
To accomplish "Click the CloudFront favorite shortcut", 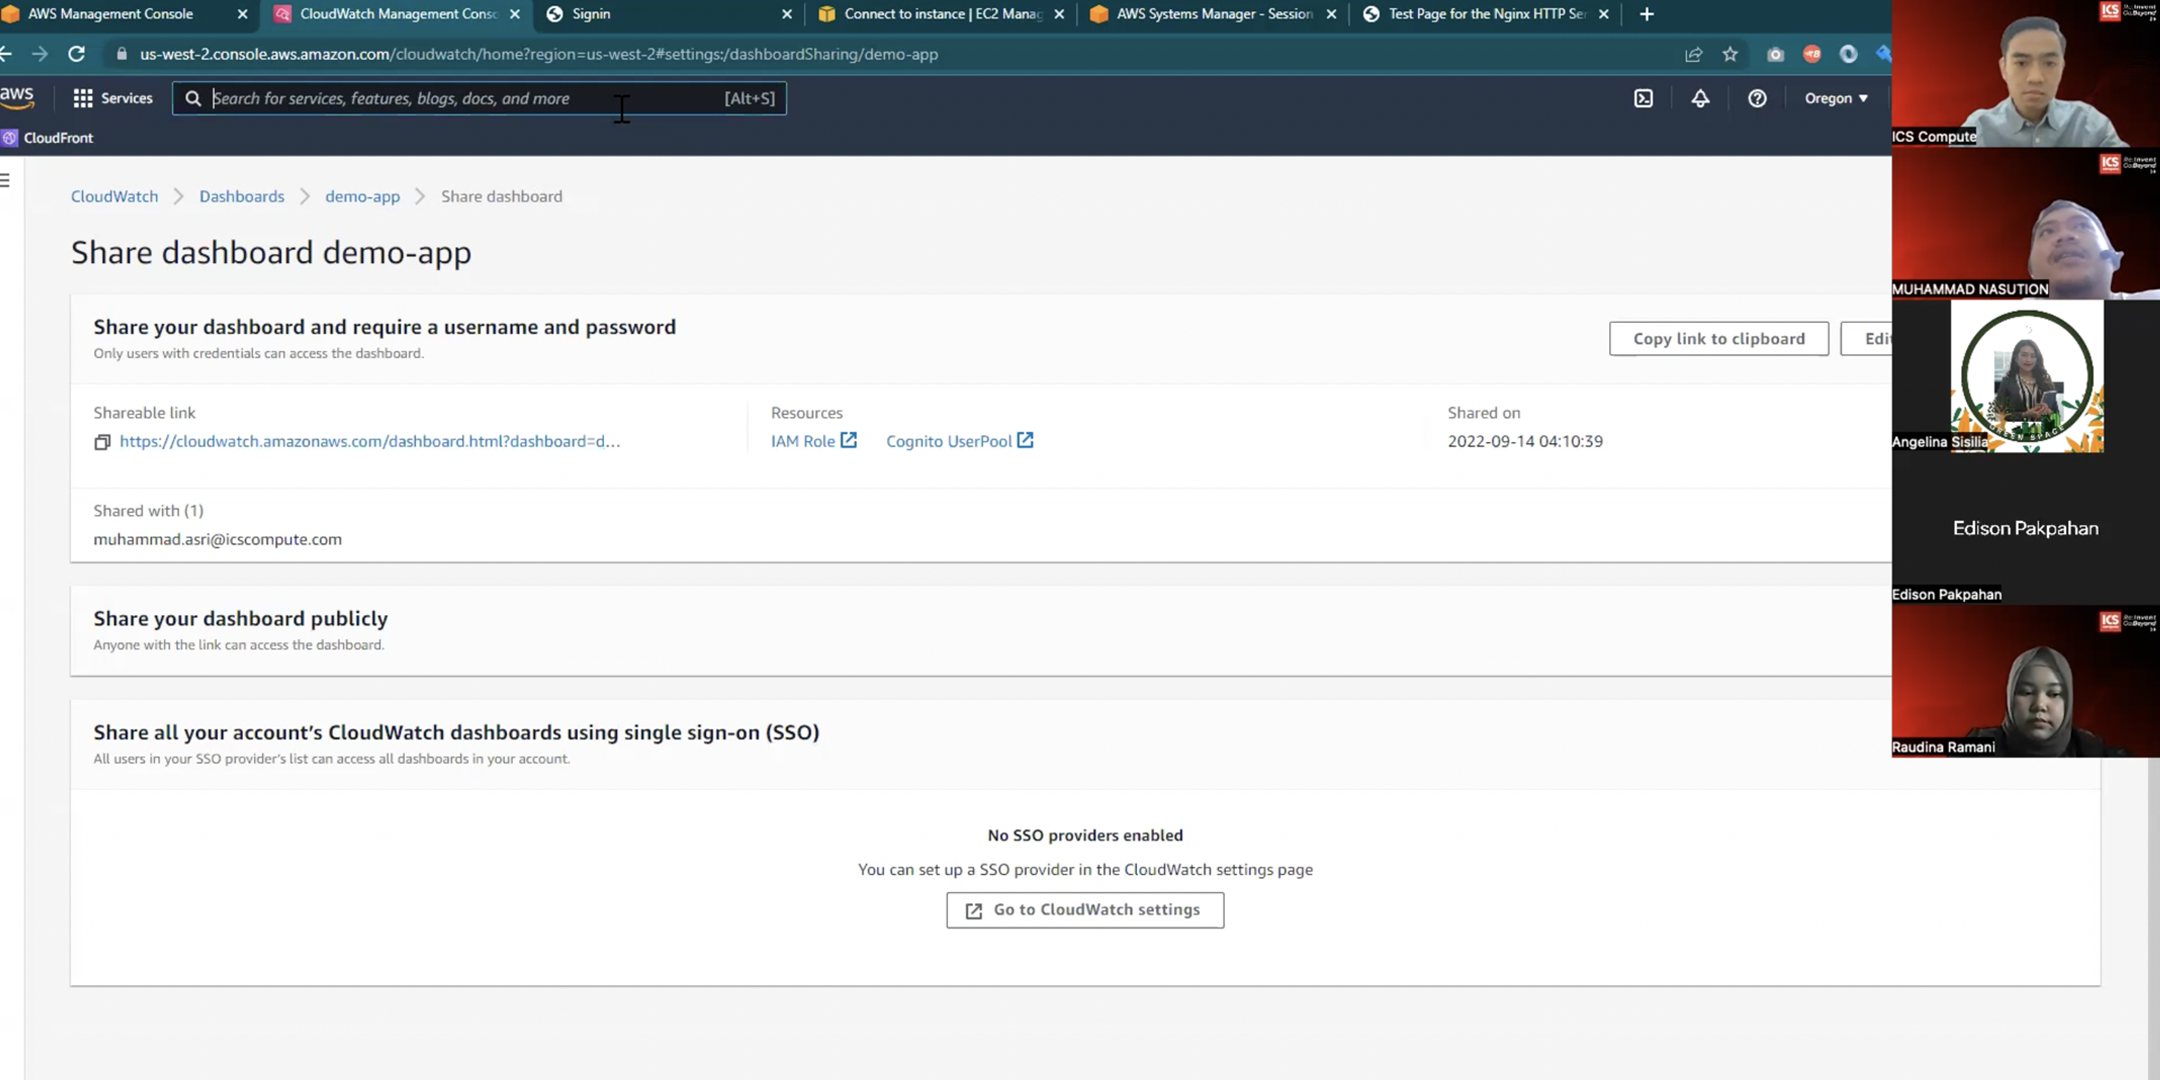I will coord(48,138).
